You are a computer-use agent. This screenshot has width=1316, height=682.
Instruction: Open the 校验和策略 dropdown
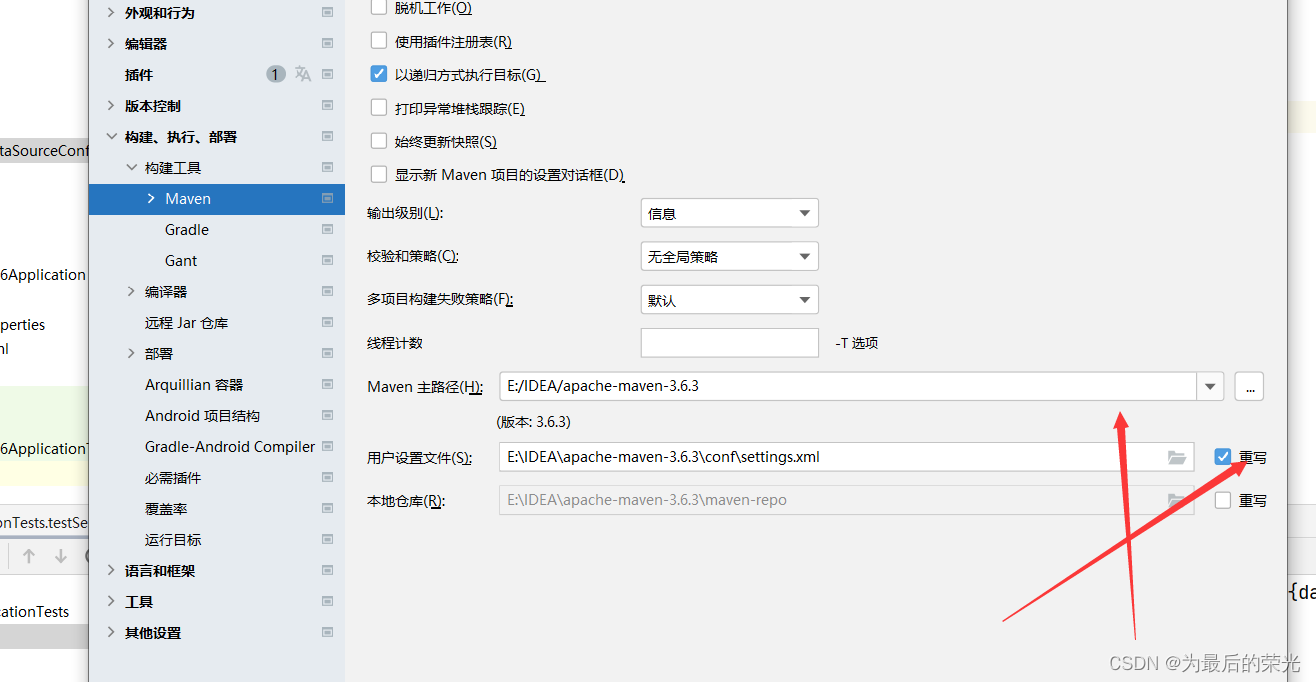coord(729,256)
